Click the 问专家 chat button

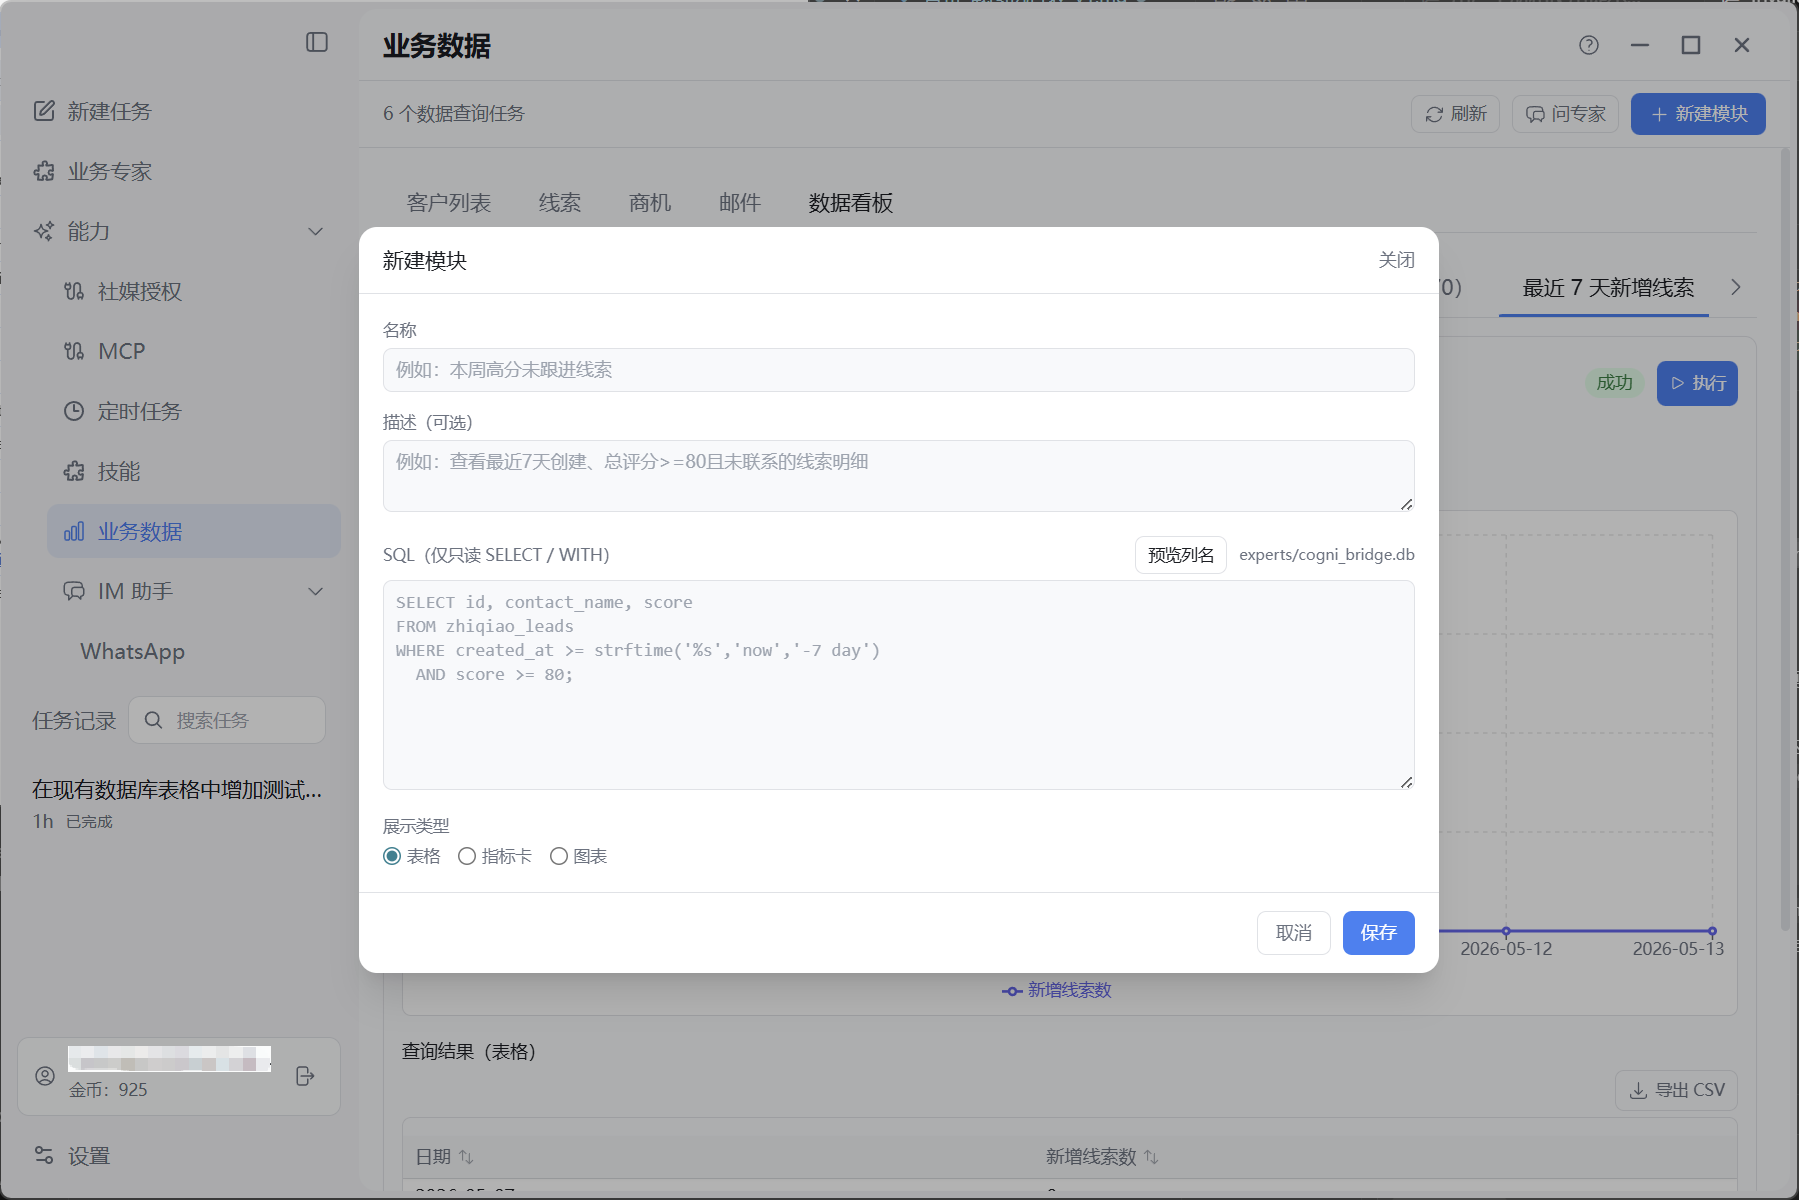coord(1565,114)
